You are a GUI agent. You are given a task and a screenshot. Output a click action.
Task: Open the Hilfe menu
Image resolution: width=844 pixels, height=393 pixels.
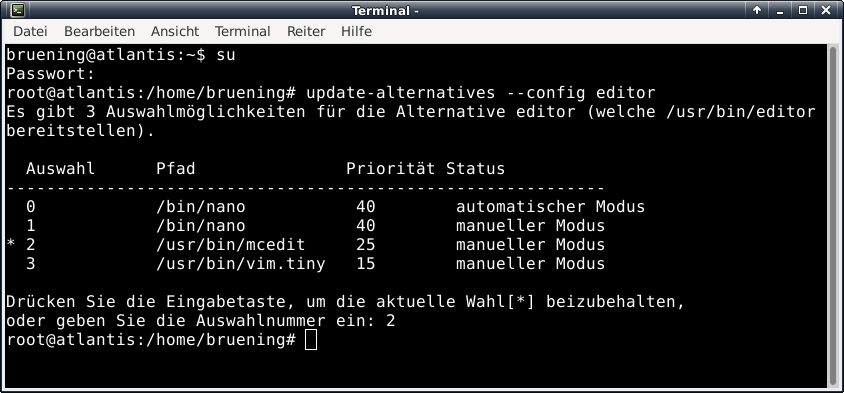coord(356,31)
